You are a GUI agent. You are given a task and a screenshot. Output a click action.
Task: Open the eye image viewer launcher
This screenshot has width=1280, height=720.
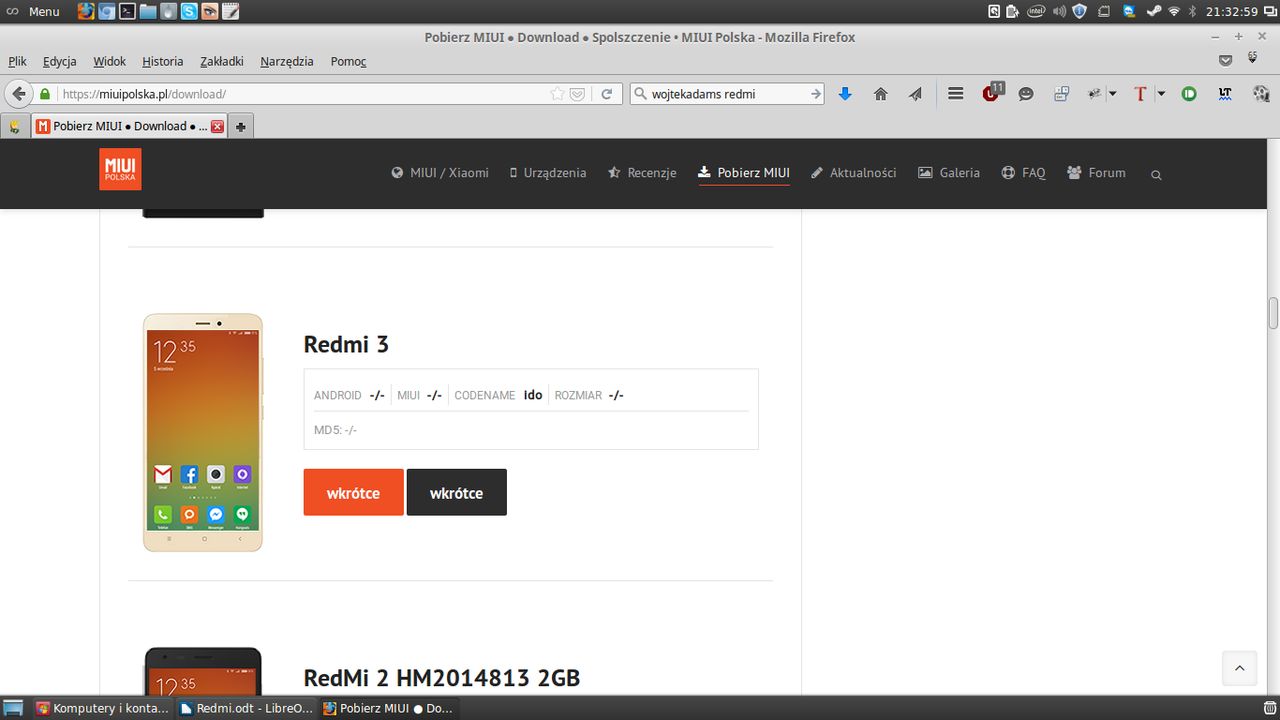coord(210,11)
